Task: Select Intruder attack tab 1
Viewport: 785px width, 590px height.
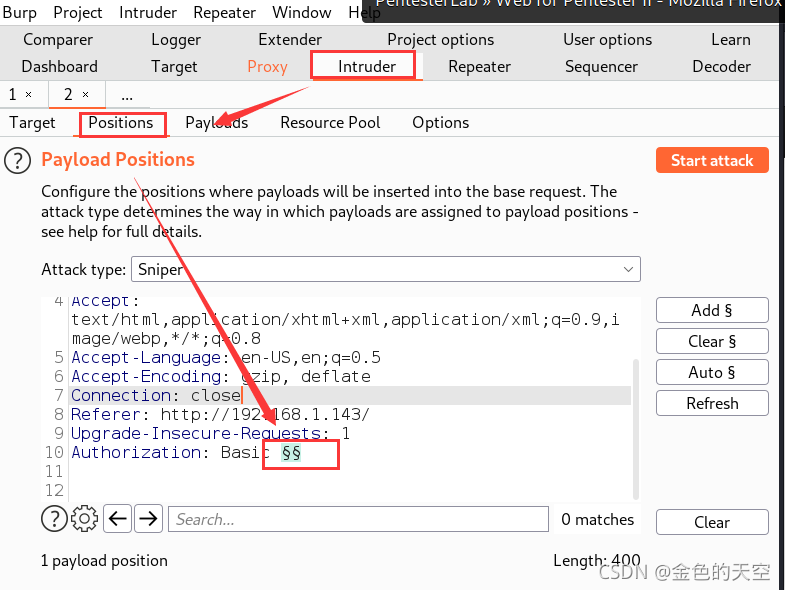Action: [x=13, y=94]
